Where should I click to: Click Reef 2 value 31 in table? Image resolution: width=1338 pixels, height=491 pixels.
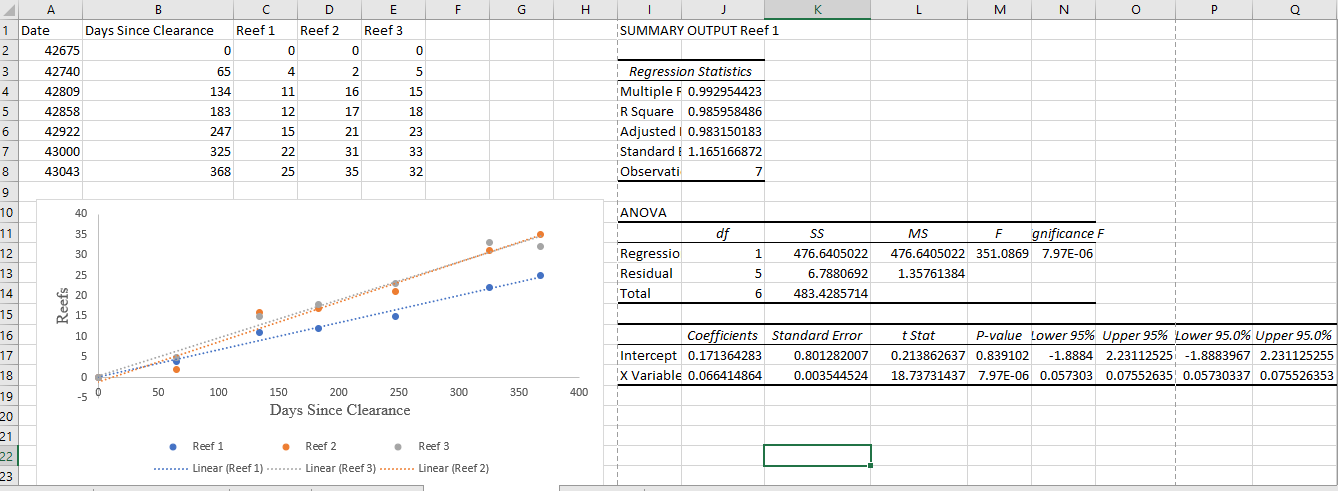(330, 152)
